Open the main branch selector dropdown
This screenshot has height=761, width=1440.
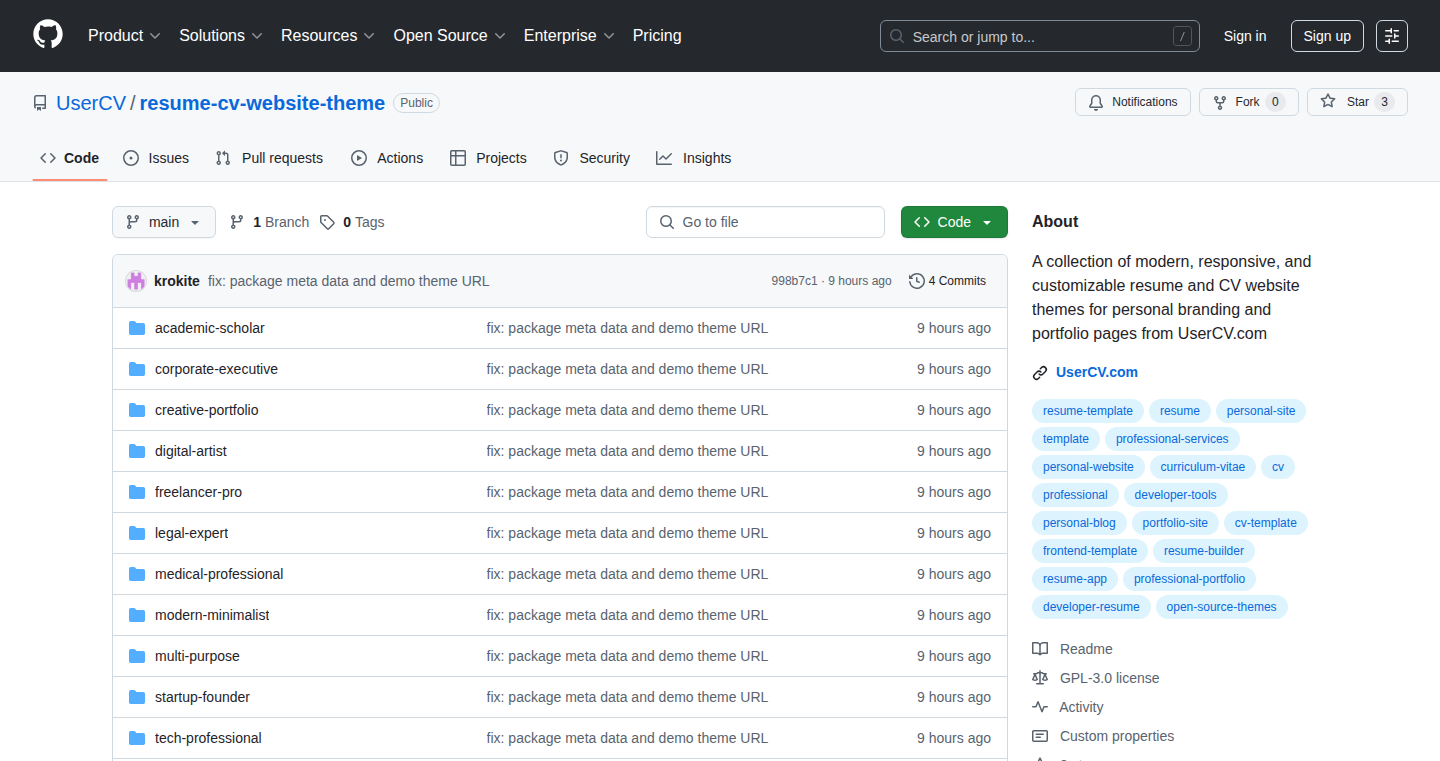click(x=164, y=222)
